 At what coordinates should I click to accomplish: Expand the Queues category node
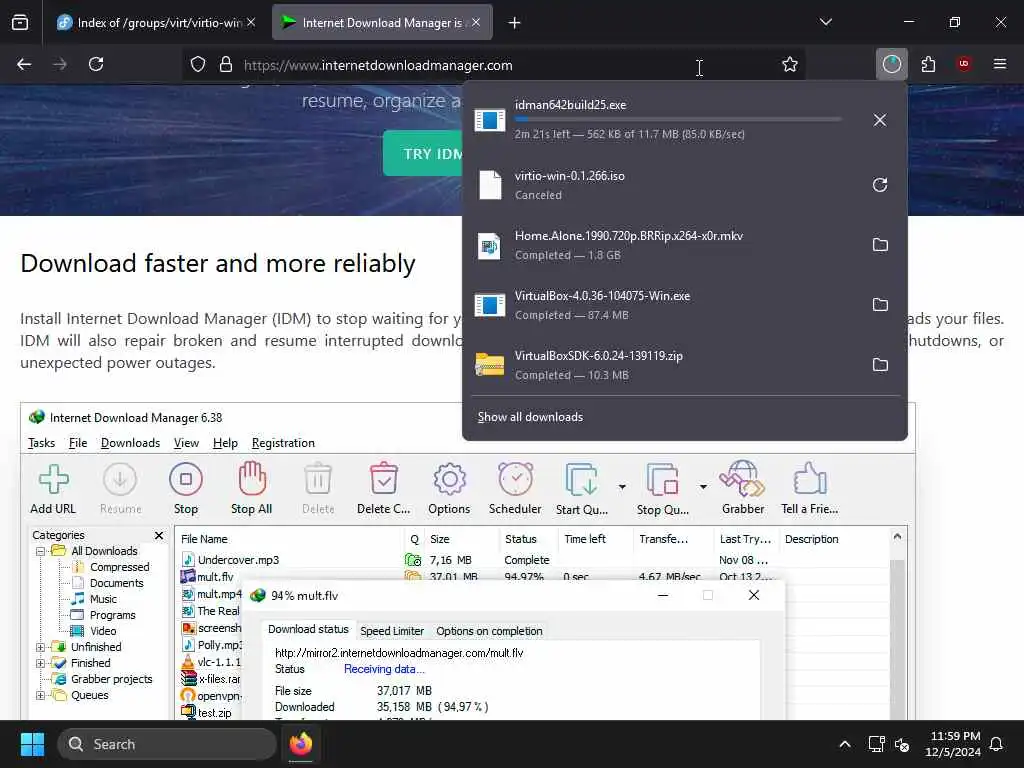40,696
